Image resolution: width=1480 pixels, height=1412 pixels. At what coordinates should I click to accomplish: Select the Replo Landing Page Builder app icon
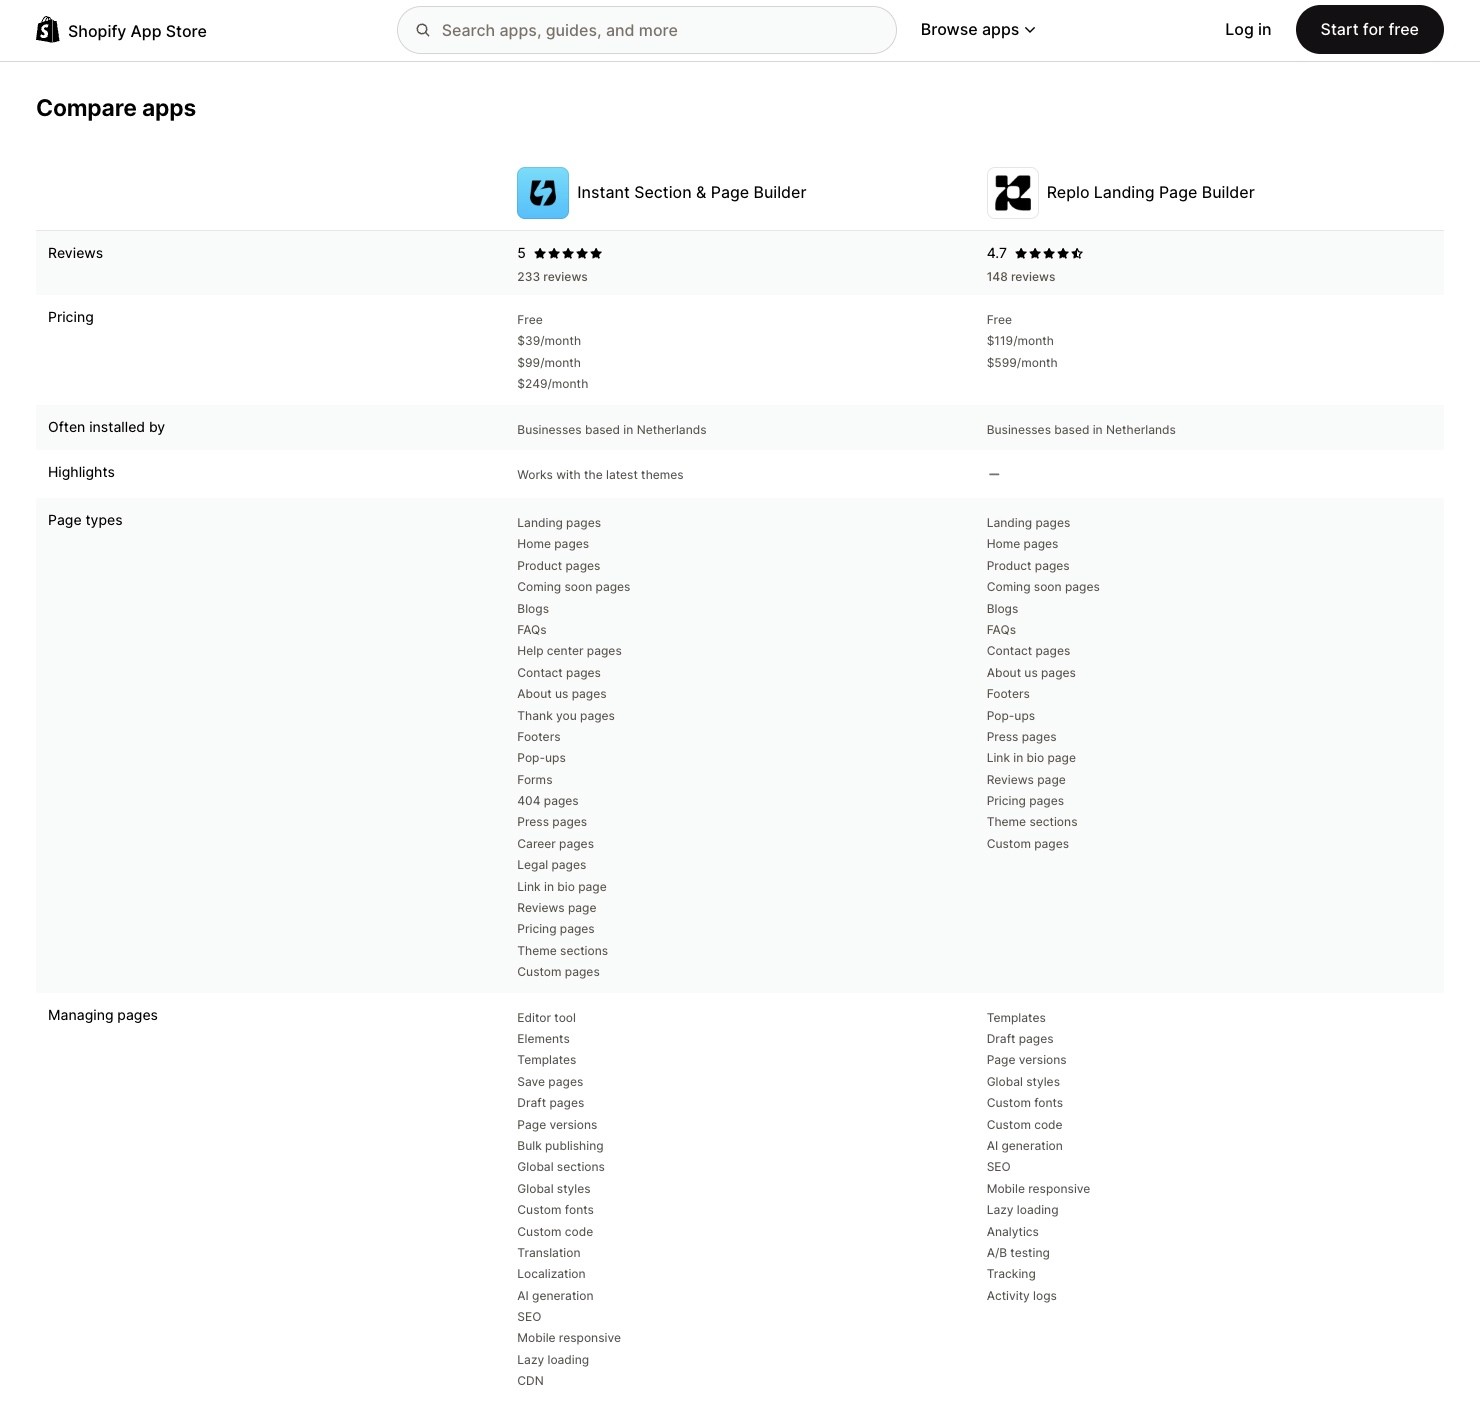click(x=1012, y=192)
